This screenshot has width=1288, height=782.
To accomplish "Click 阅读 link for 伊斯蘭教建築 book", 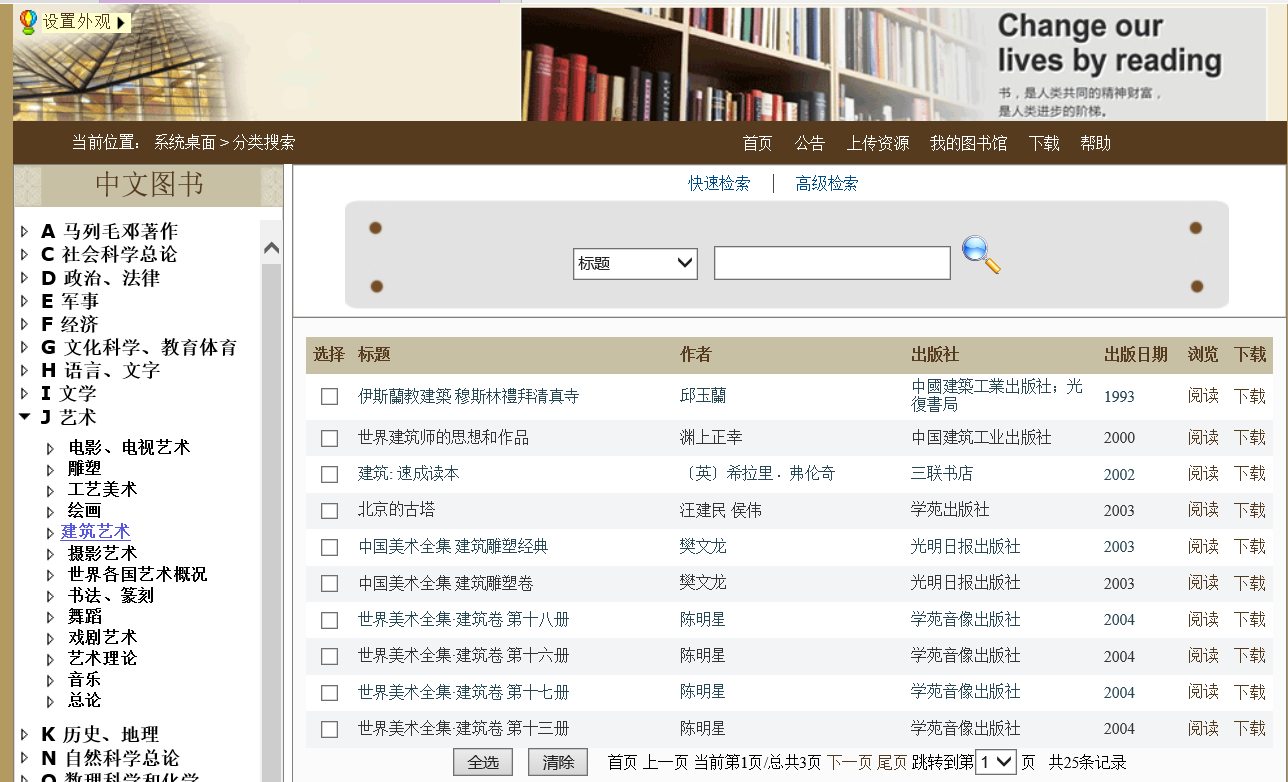I will 1203,396.
